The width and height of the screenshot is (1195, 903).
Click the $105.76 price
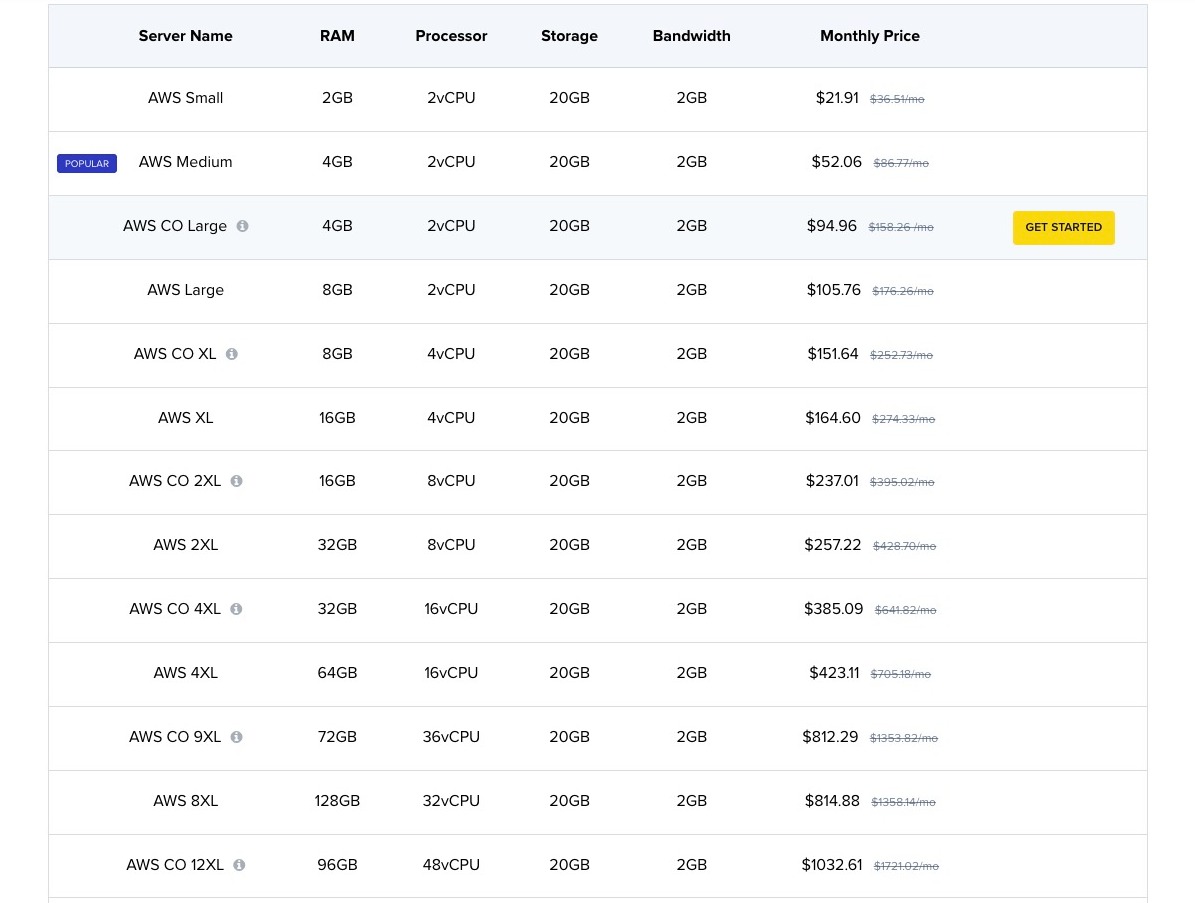pos(833,290)
